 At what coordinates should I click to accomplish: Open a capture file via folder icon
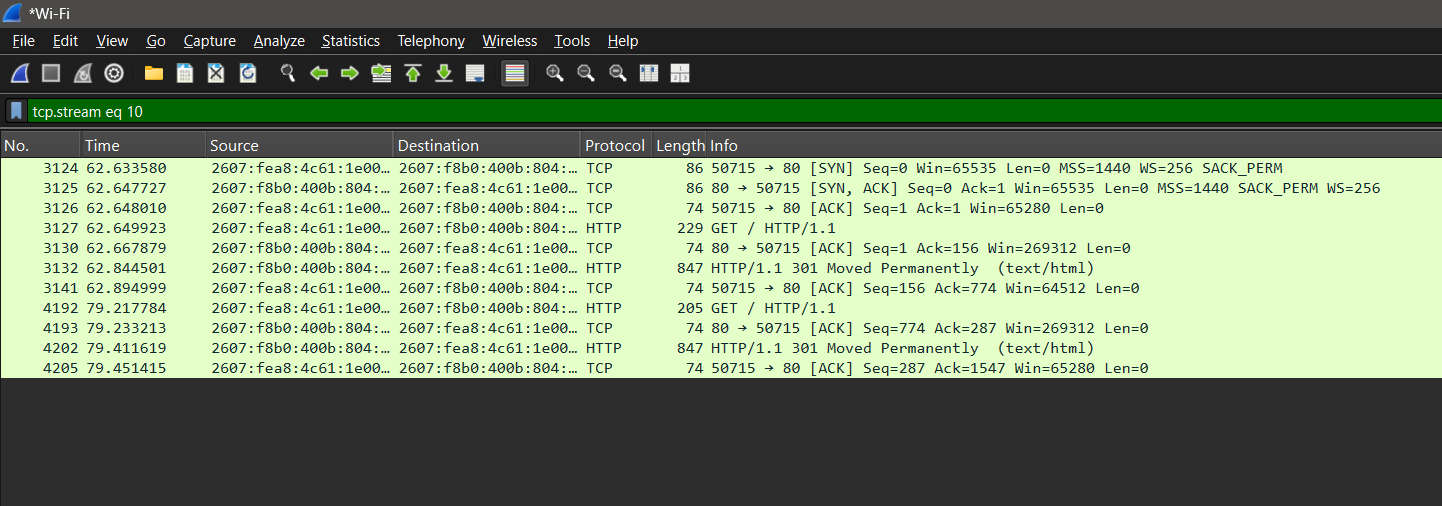point(154,73)
